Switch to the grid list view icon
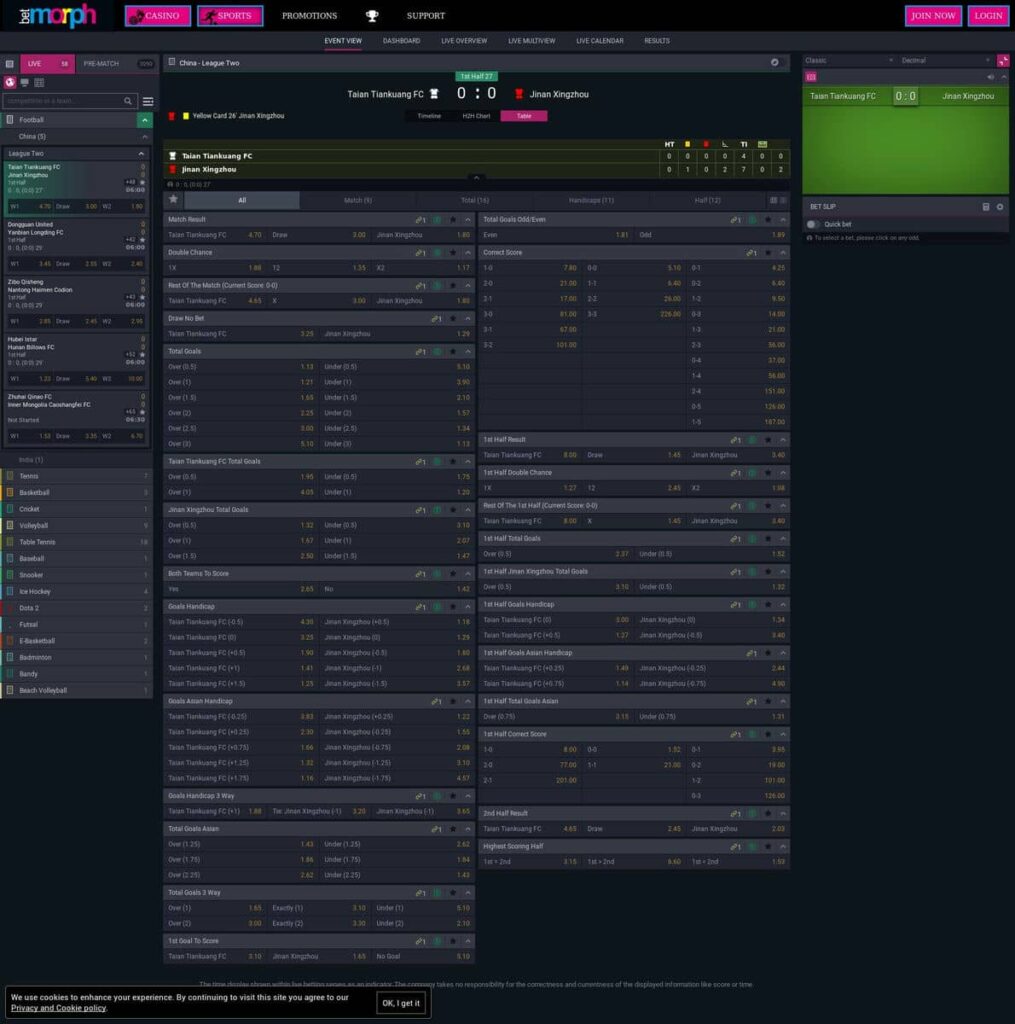This screenshot has width=1015, height=1024. pyautogui.click(x=39, y=82)
